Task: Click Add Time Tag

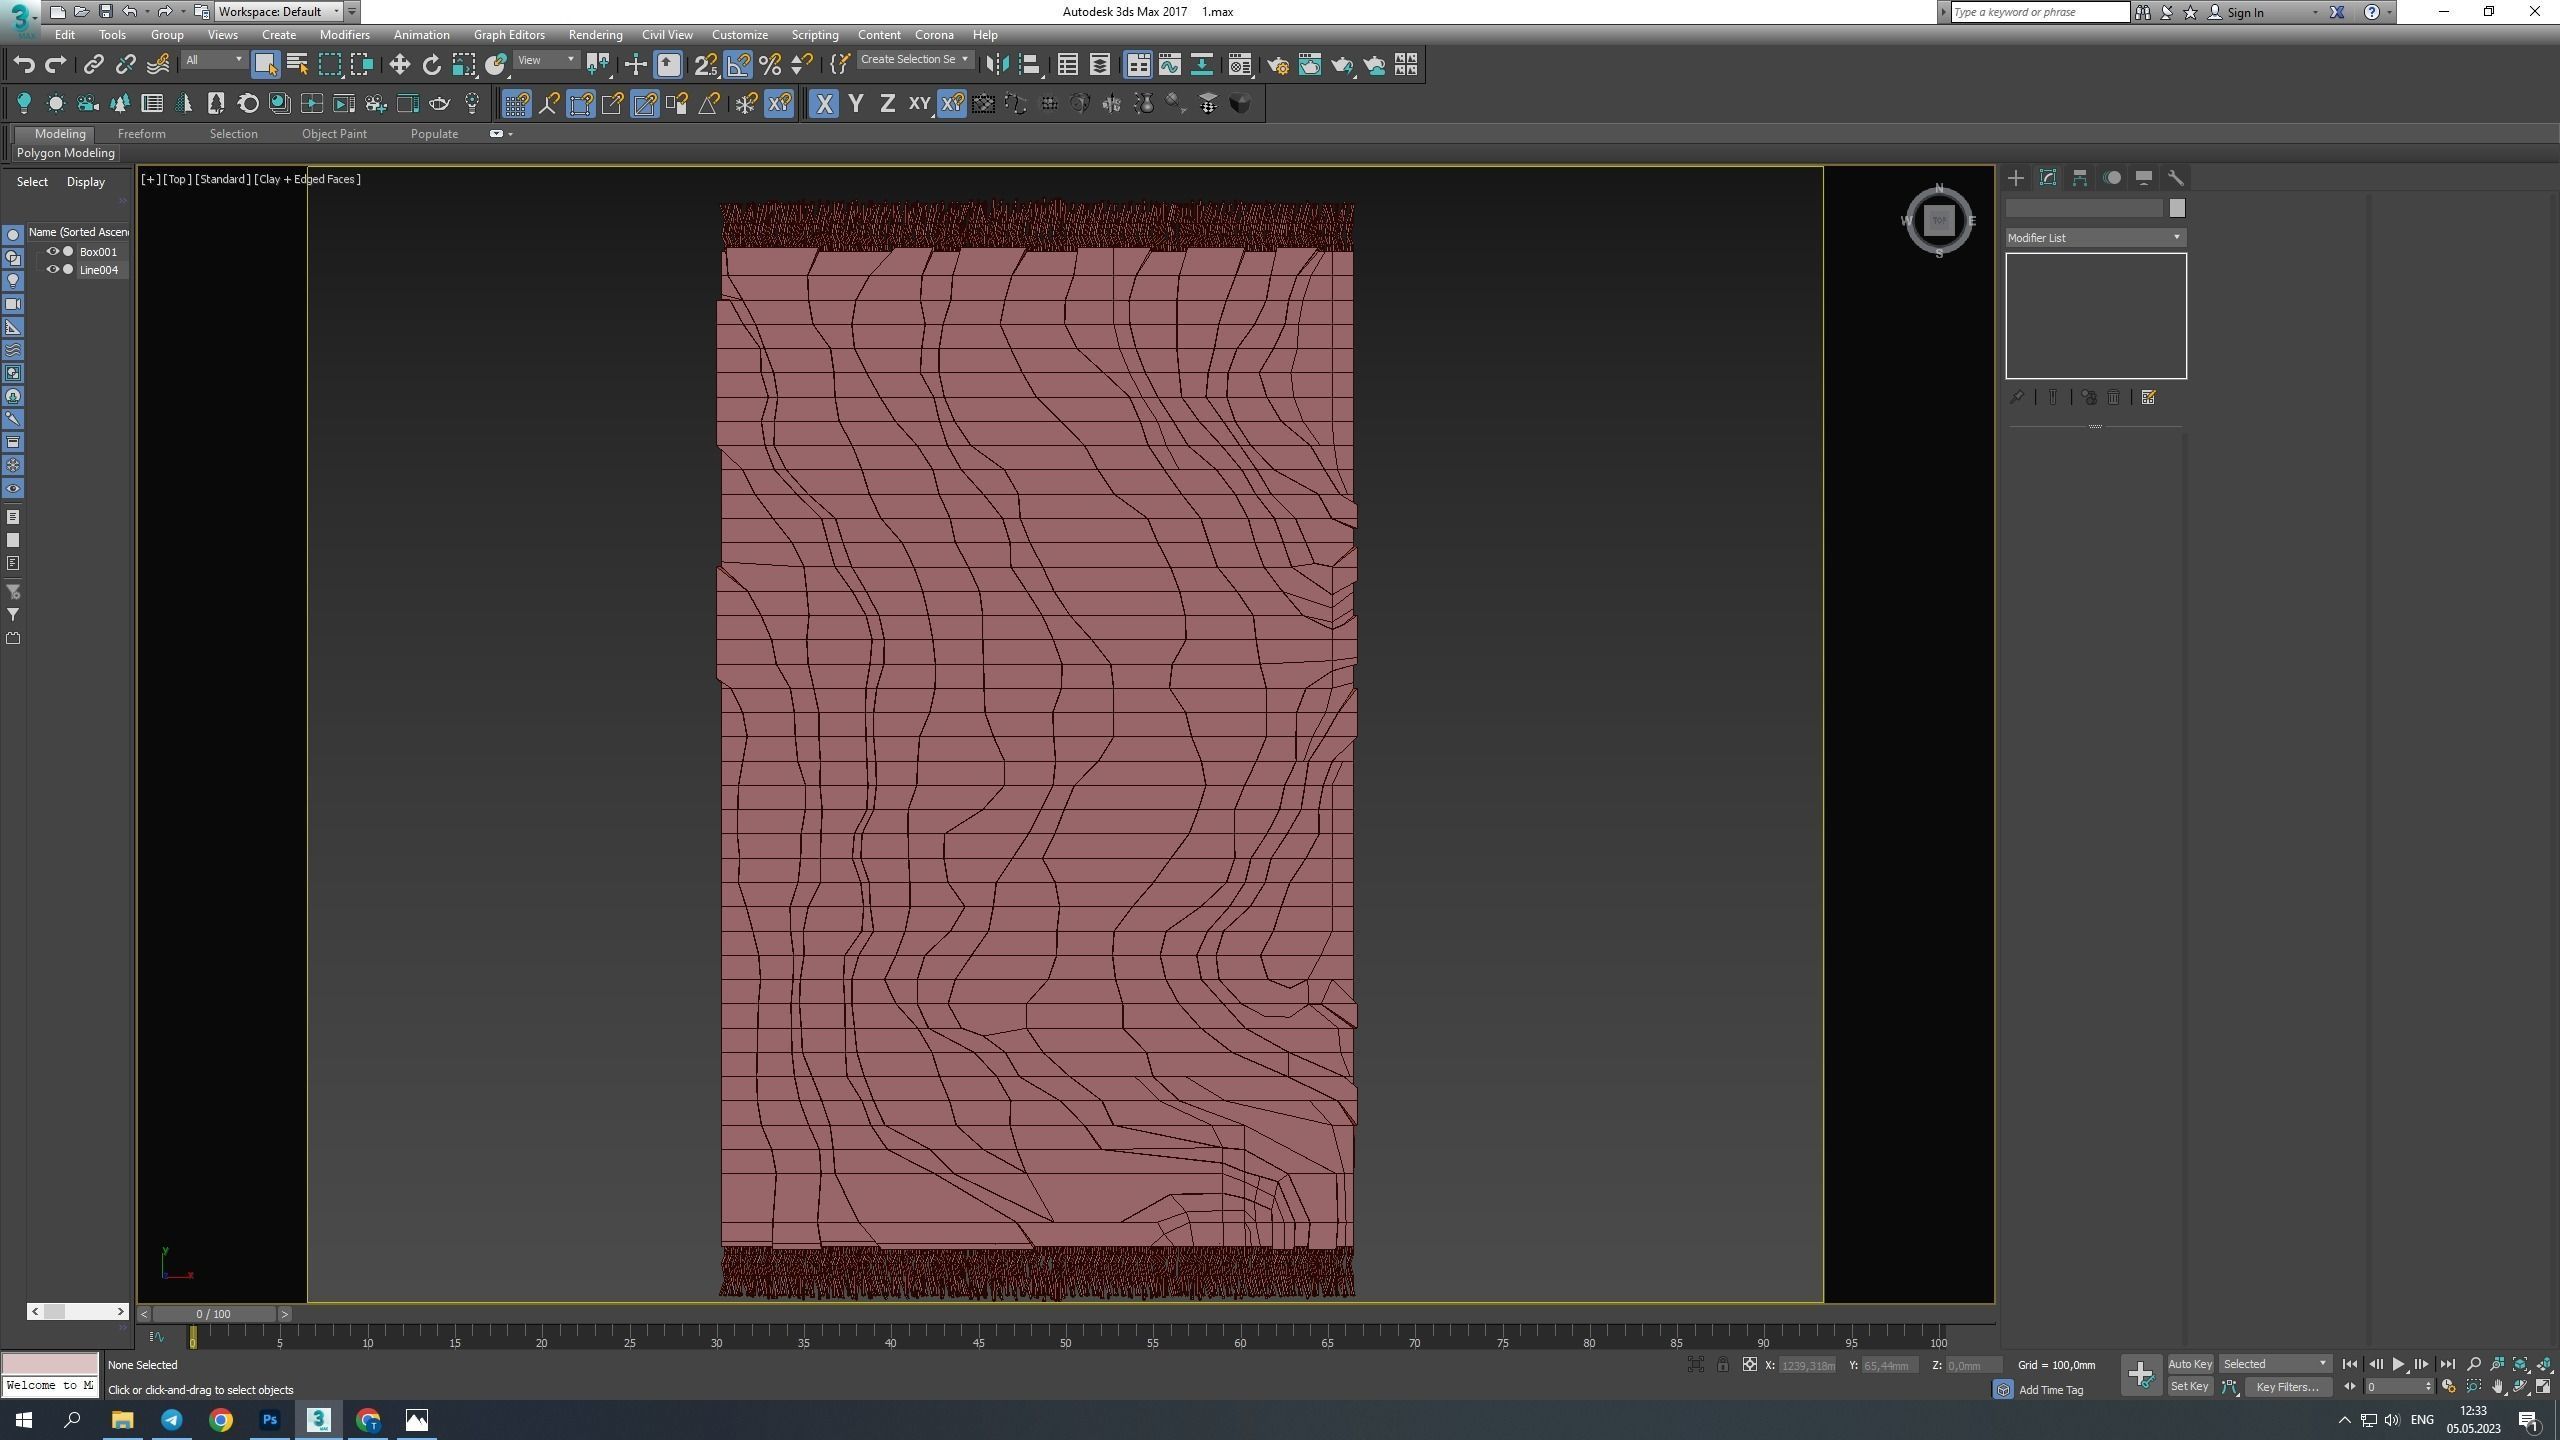Action: 2050,1390
